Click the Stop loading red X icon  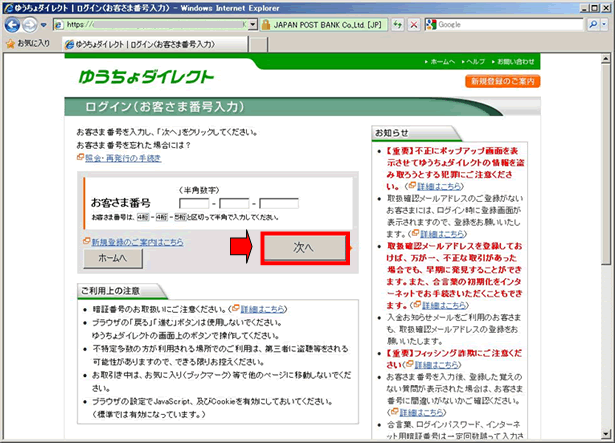tap(414, 25)
